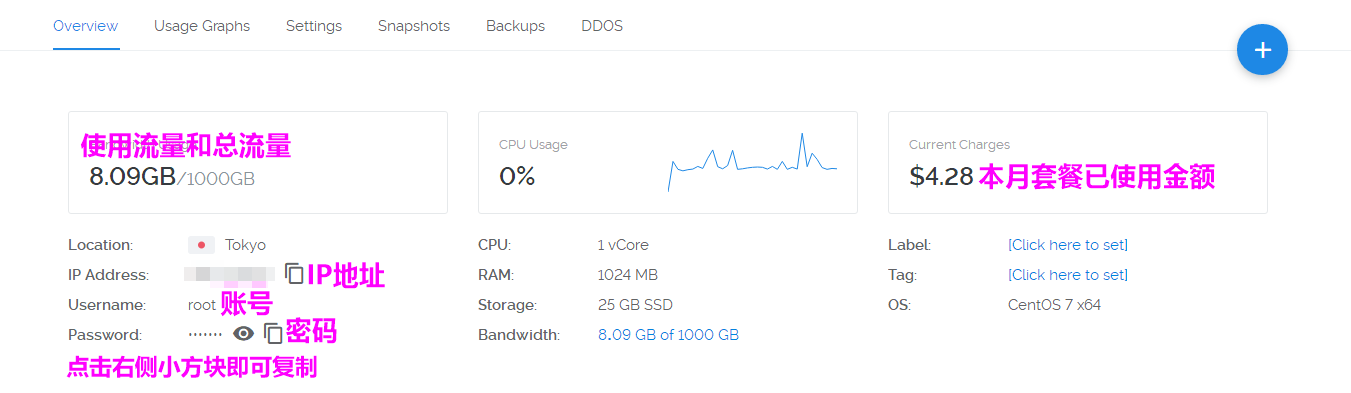Click the CPU Usage 0% value
1351x393 pixels.
[x=517, y=177]
